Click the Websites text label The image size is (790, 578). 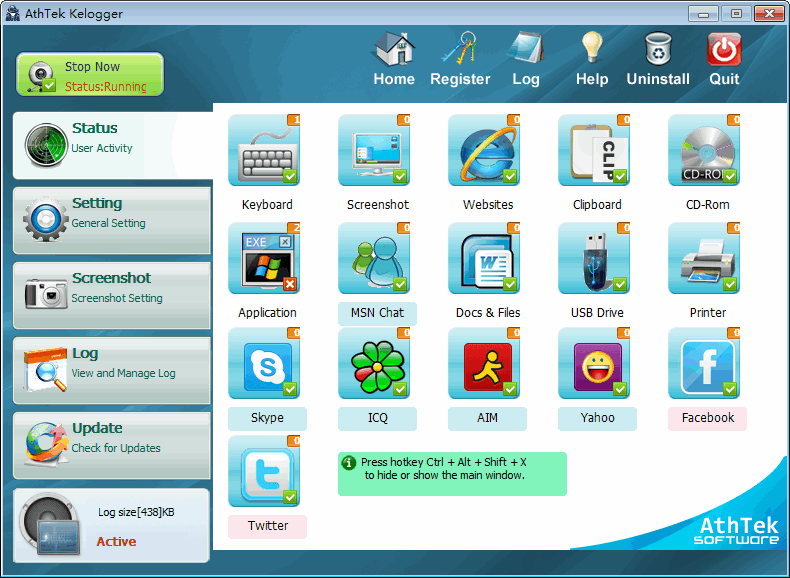[x=488, y=205]
